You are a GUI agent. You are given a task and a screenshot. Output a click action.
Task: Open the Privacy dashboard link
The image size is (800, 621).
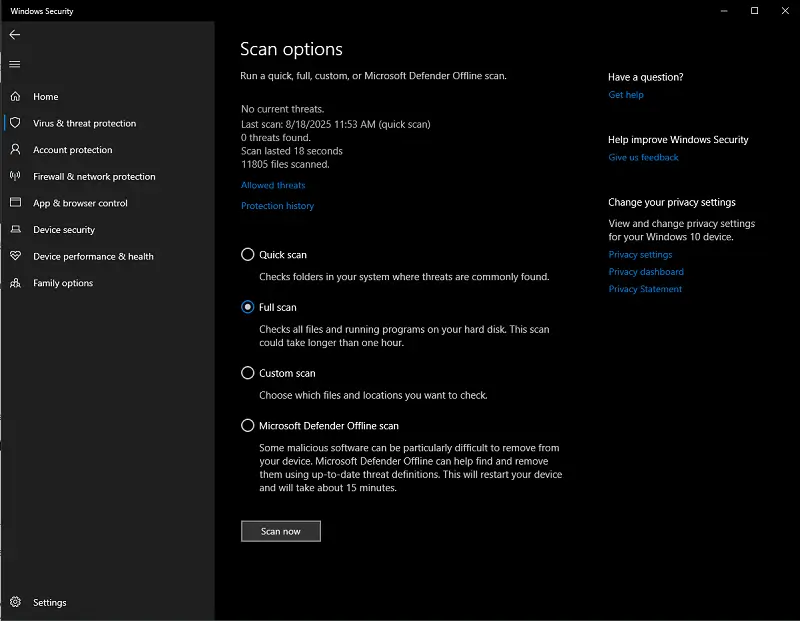[646, 272]
